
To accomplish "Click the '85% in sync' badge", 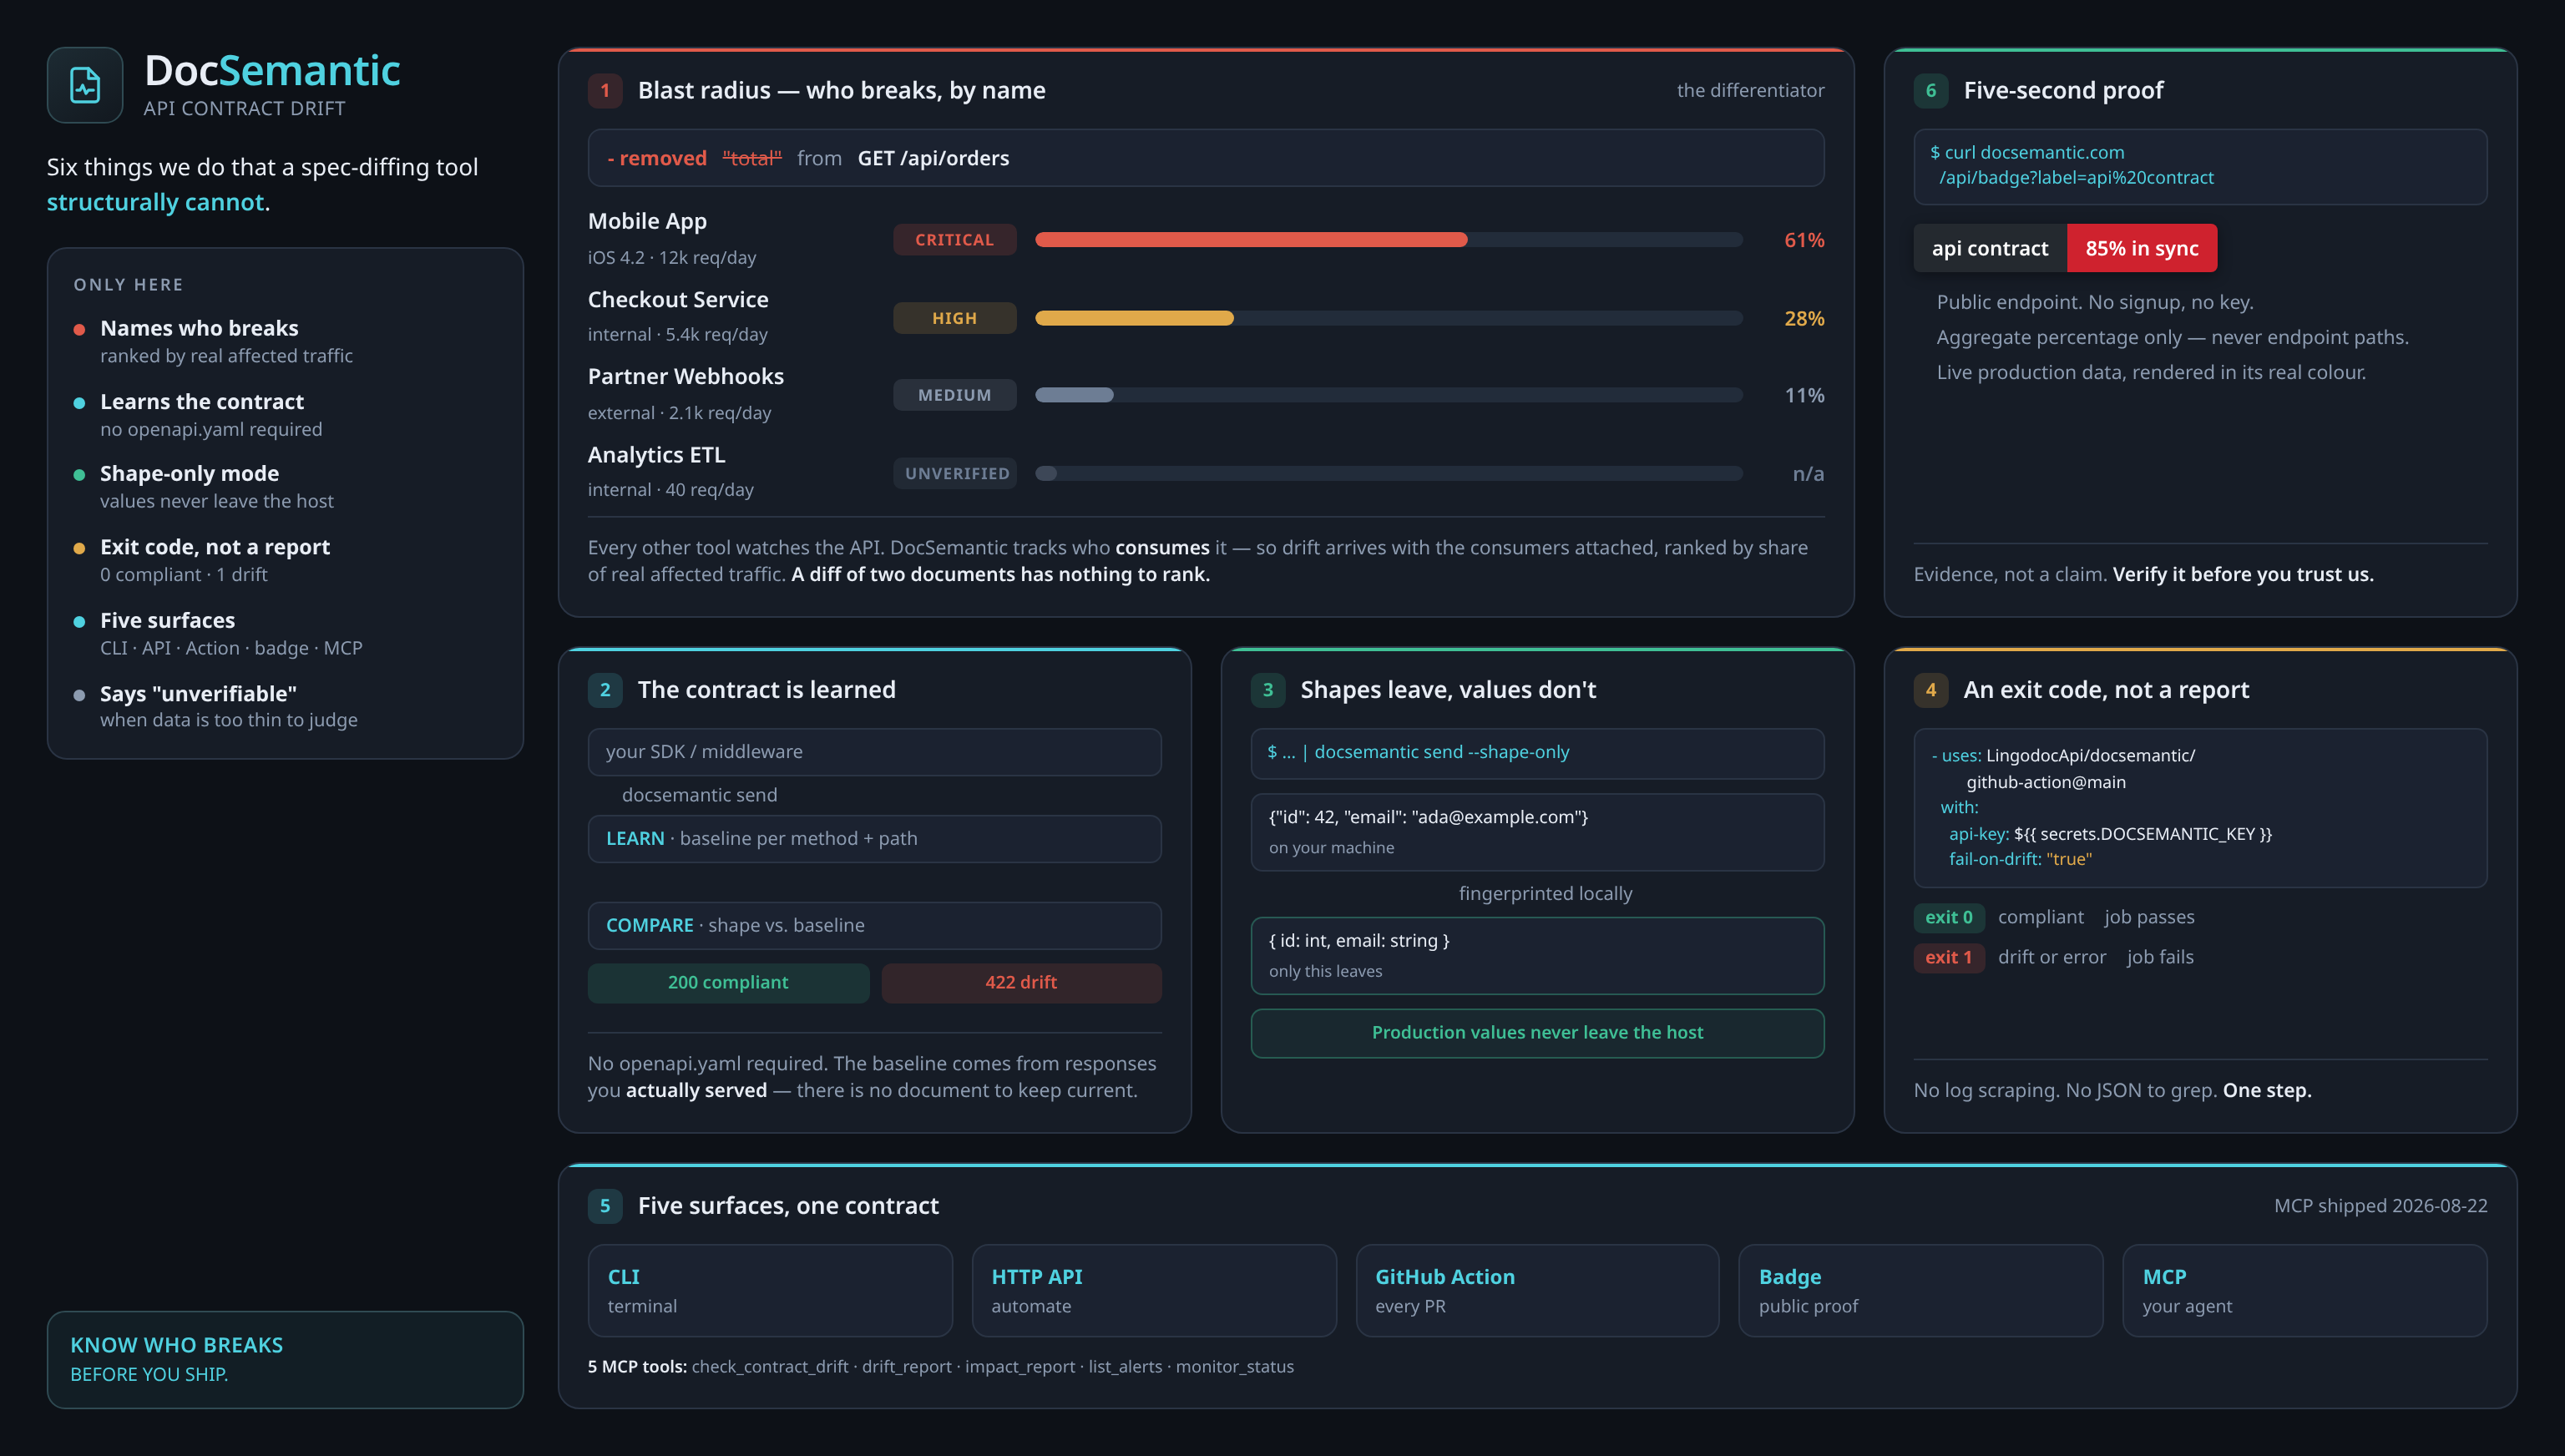I will point(2142,248).
